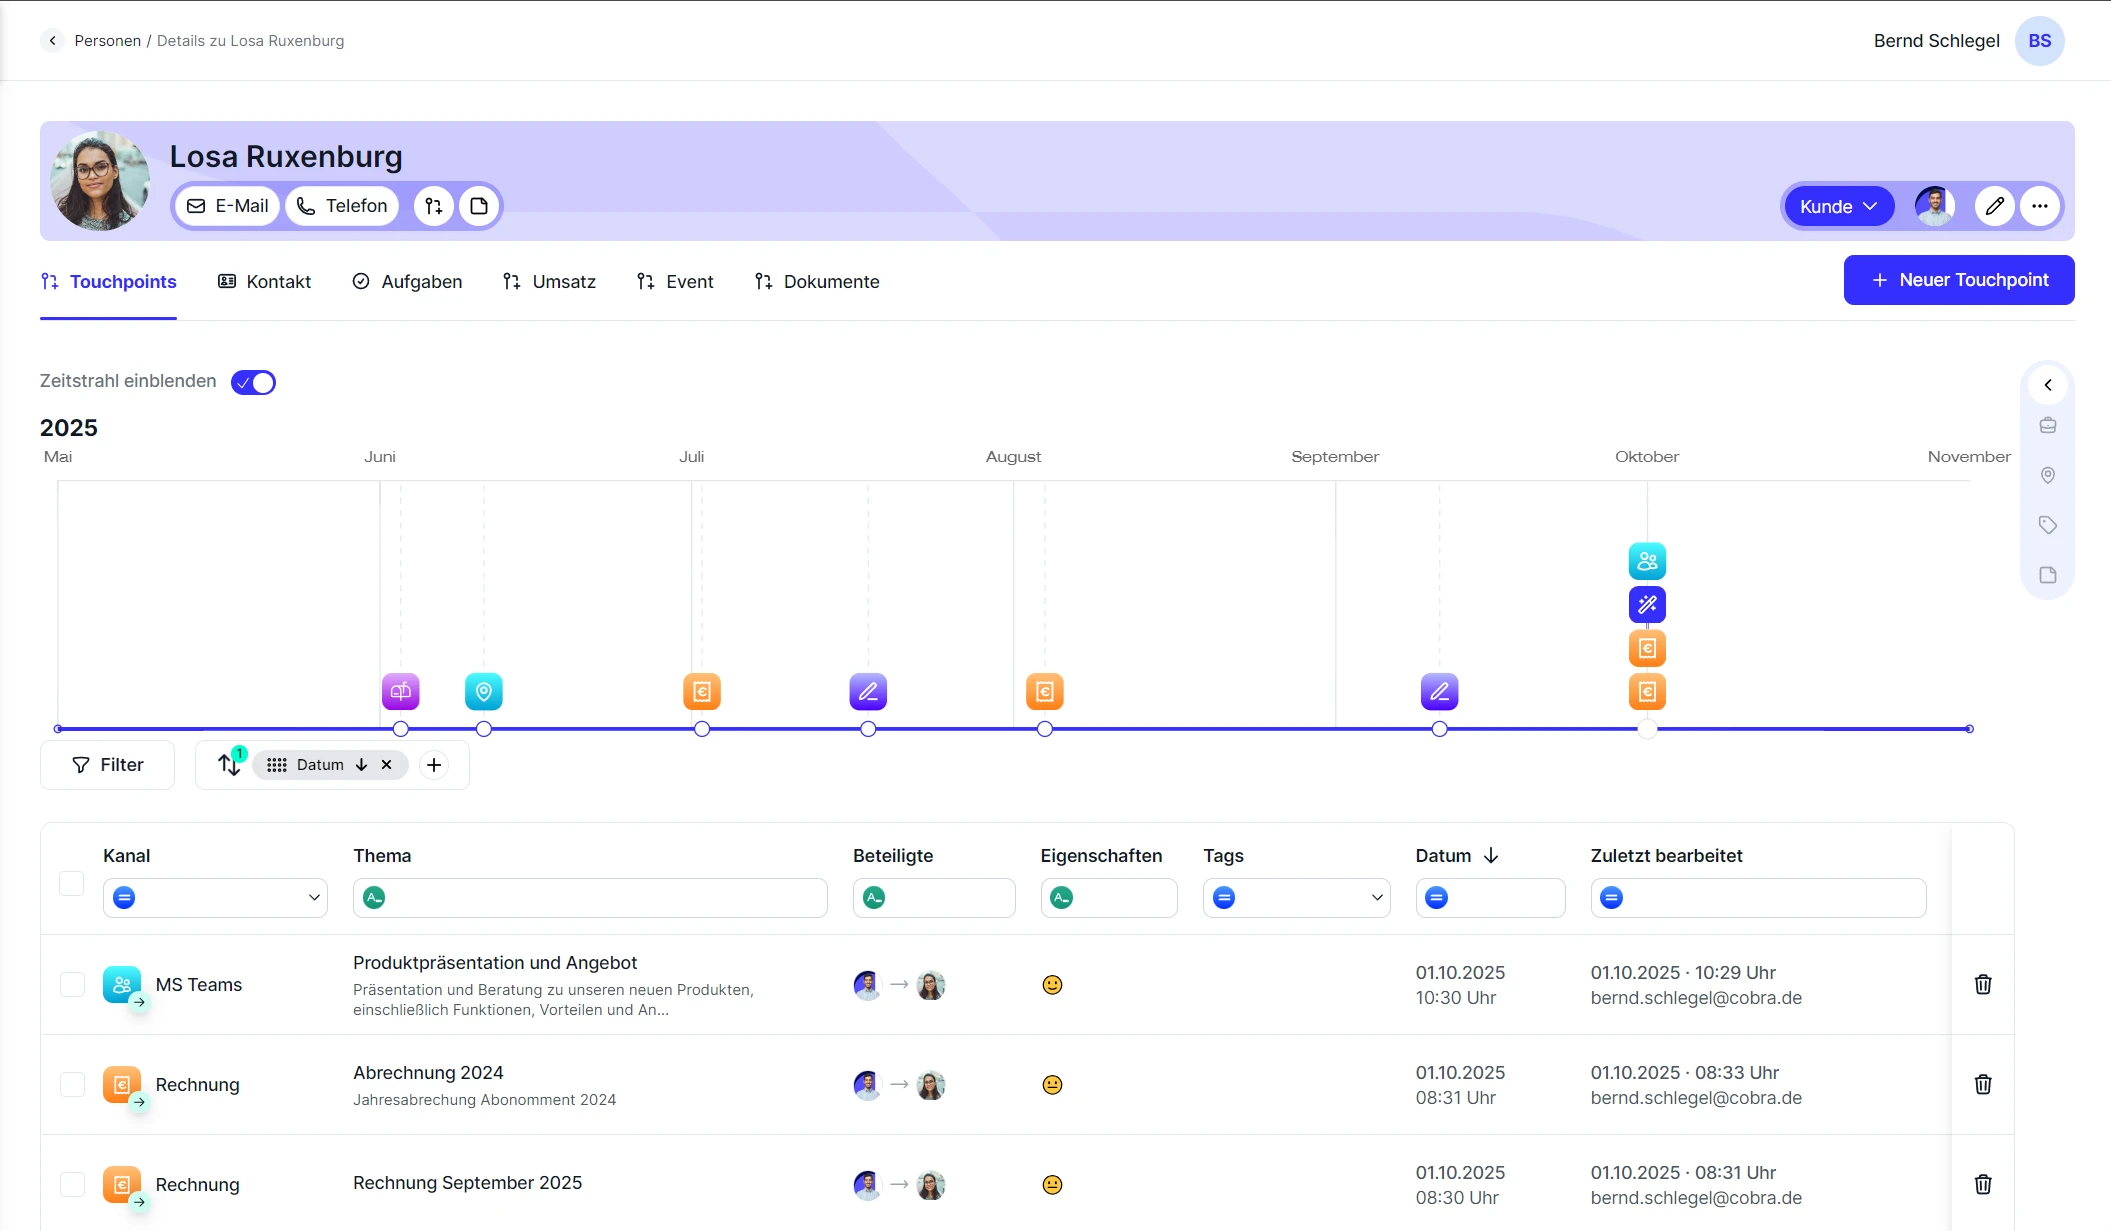Viewport: 2111px width, 1231px height.
Task: Open the Filter button
Action: 108,765
